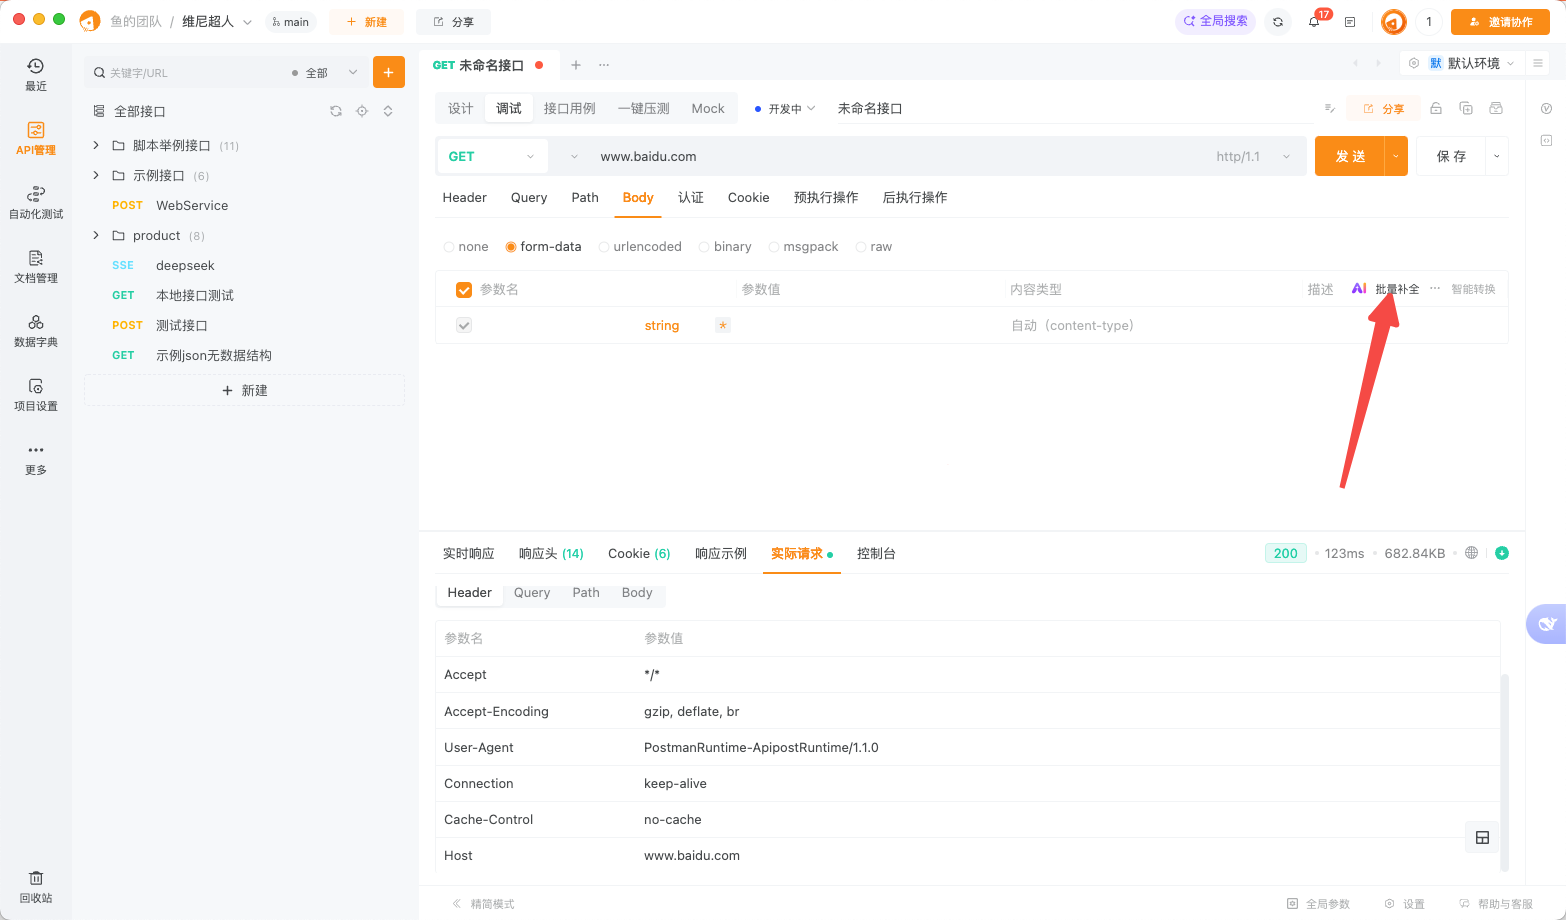Expand the 示例接口 folder
1566x920 pixels.
(x=96, y=175)
